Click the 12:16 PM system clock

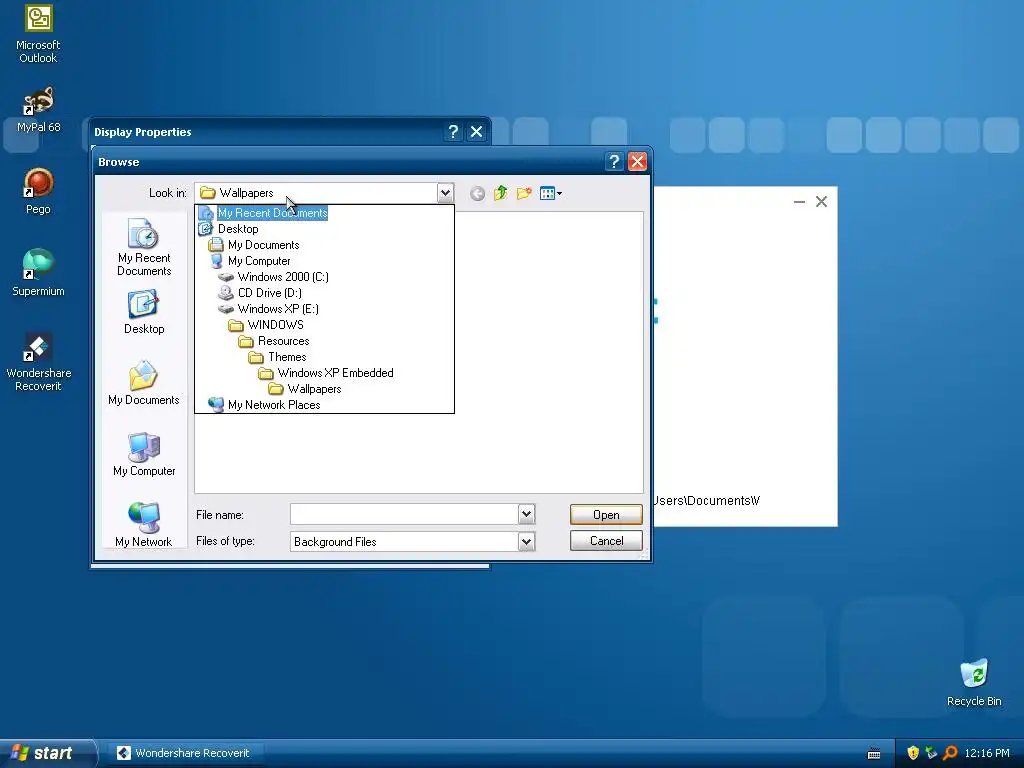(987, 753)
